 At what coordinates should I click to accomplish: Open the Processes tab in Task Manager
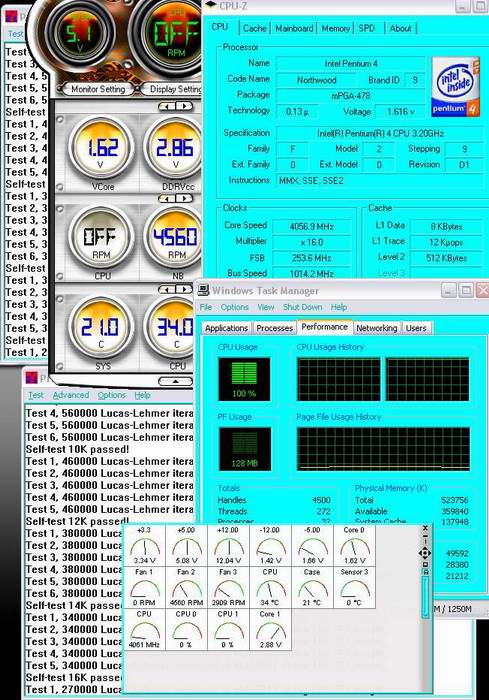click(274, 328)
